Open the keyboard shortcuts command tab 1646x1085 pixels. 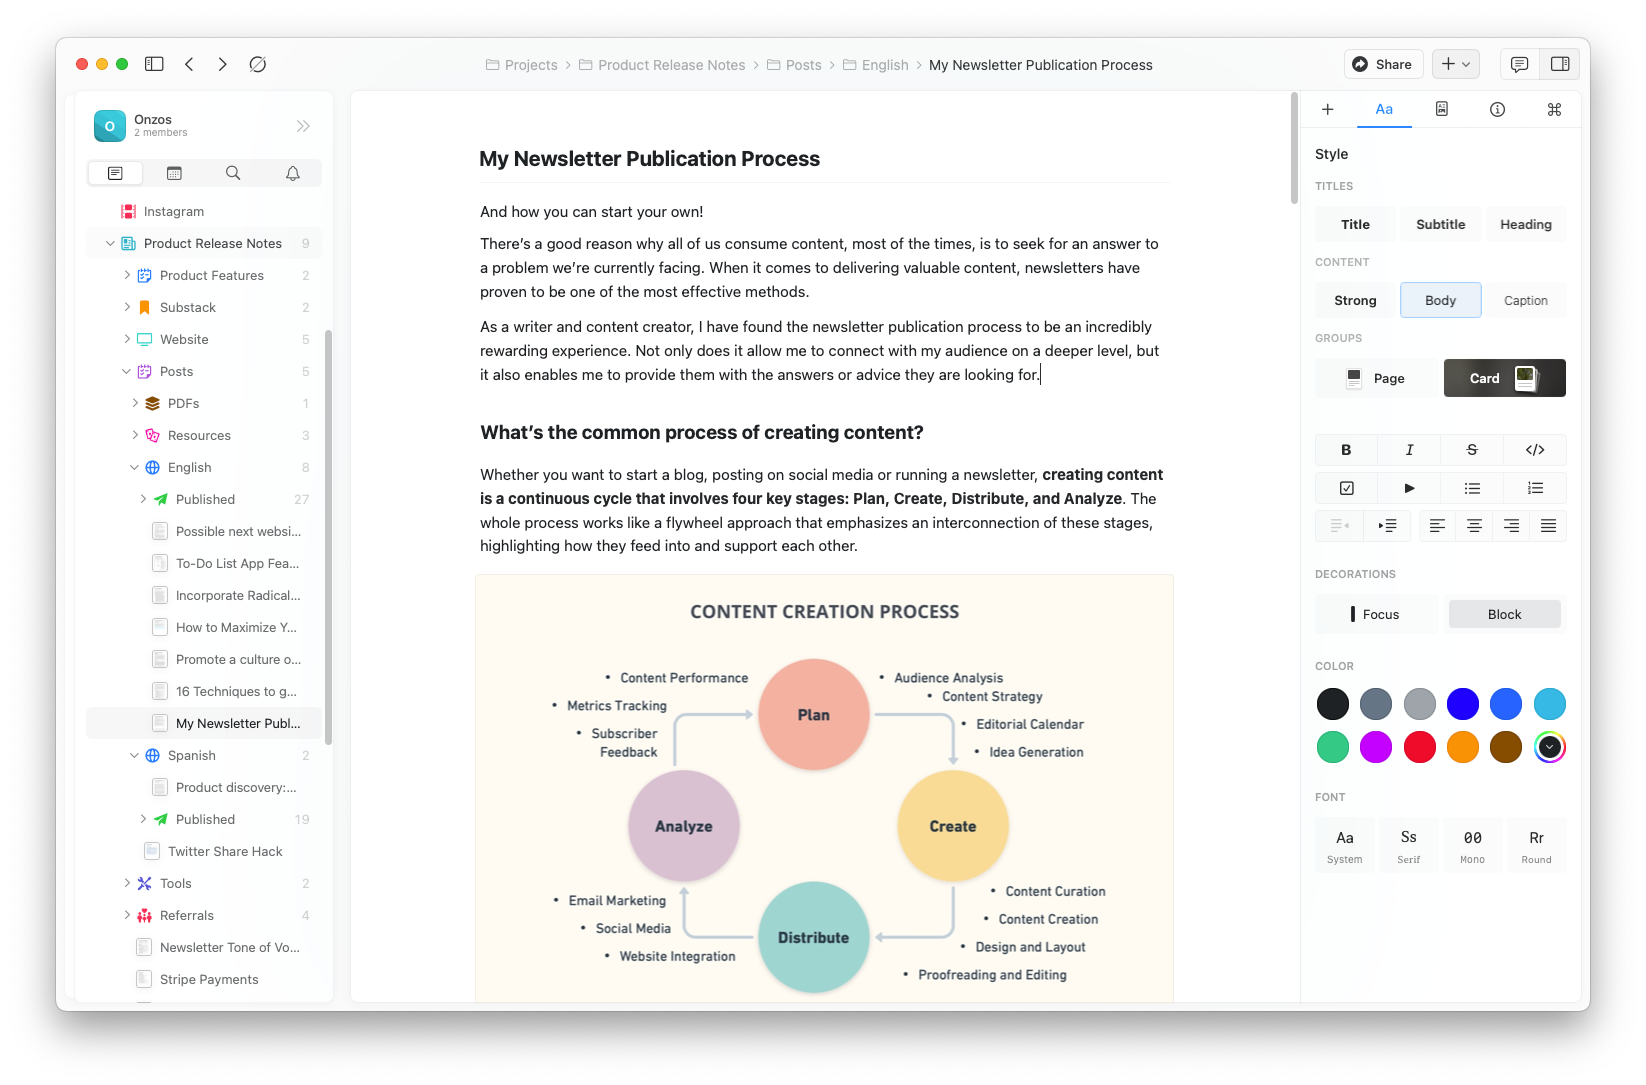tap(1554, 109)
